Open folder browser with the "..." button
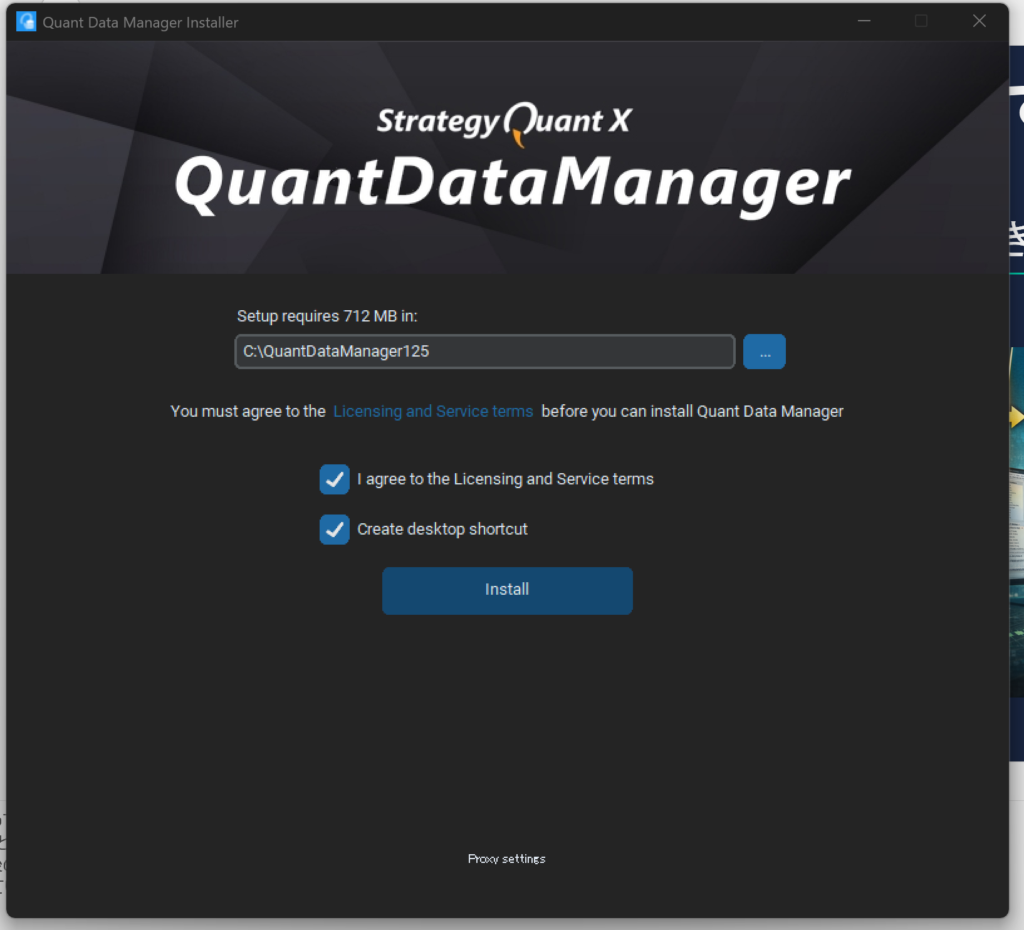 click(x=764, y=352)
